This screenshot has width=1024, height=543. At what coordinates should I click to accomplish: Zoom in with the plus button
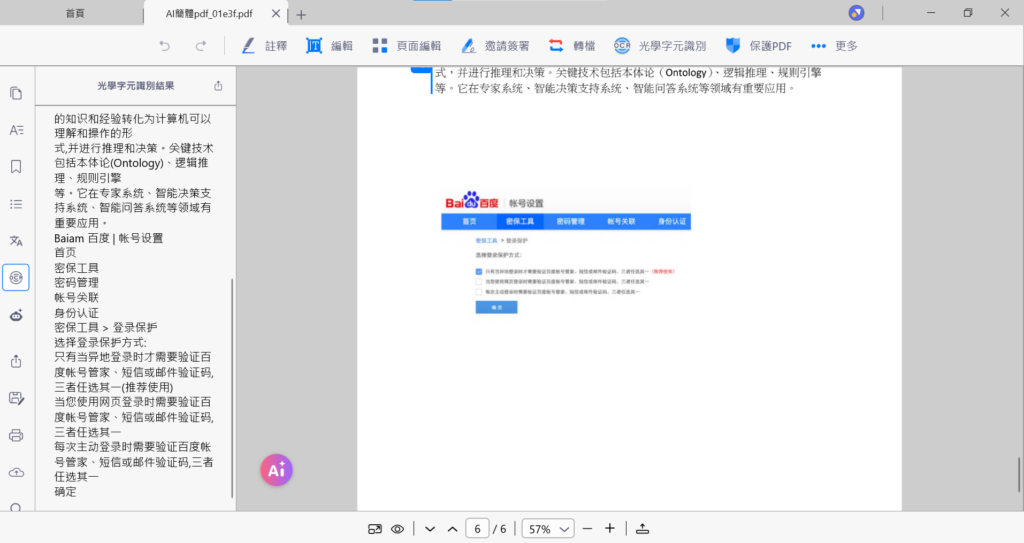pos(610,529)
